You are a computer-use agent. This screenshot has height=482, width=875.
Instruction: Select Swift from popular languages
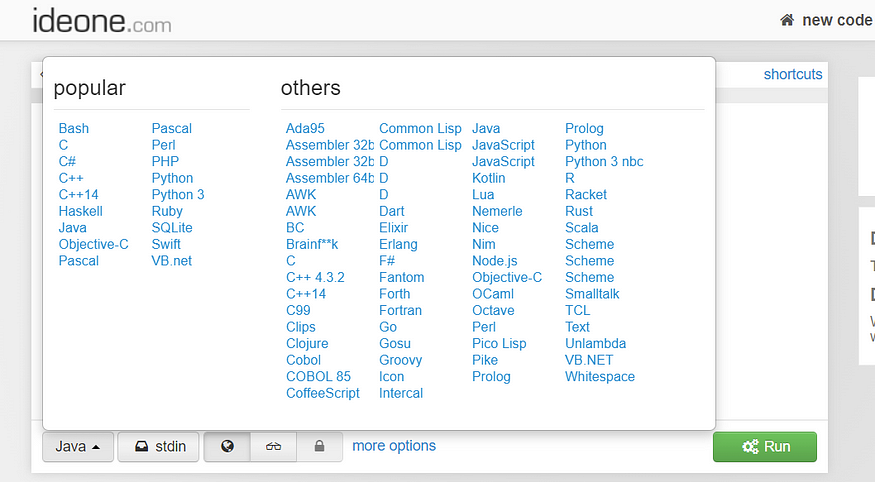[166, 244]
